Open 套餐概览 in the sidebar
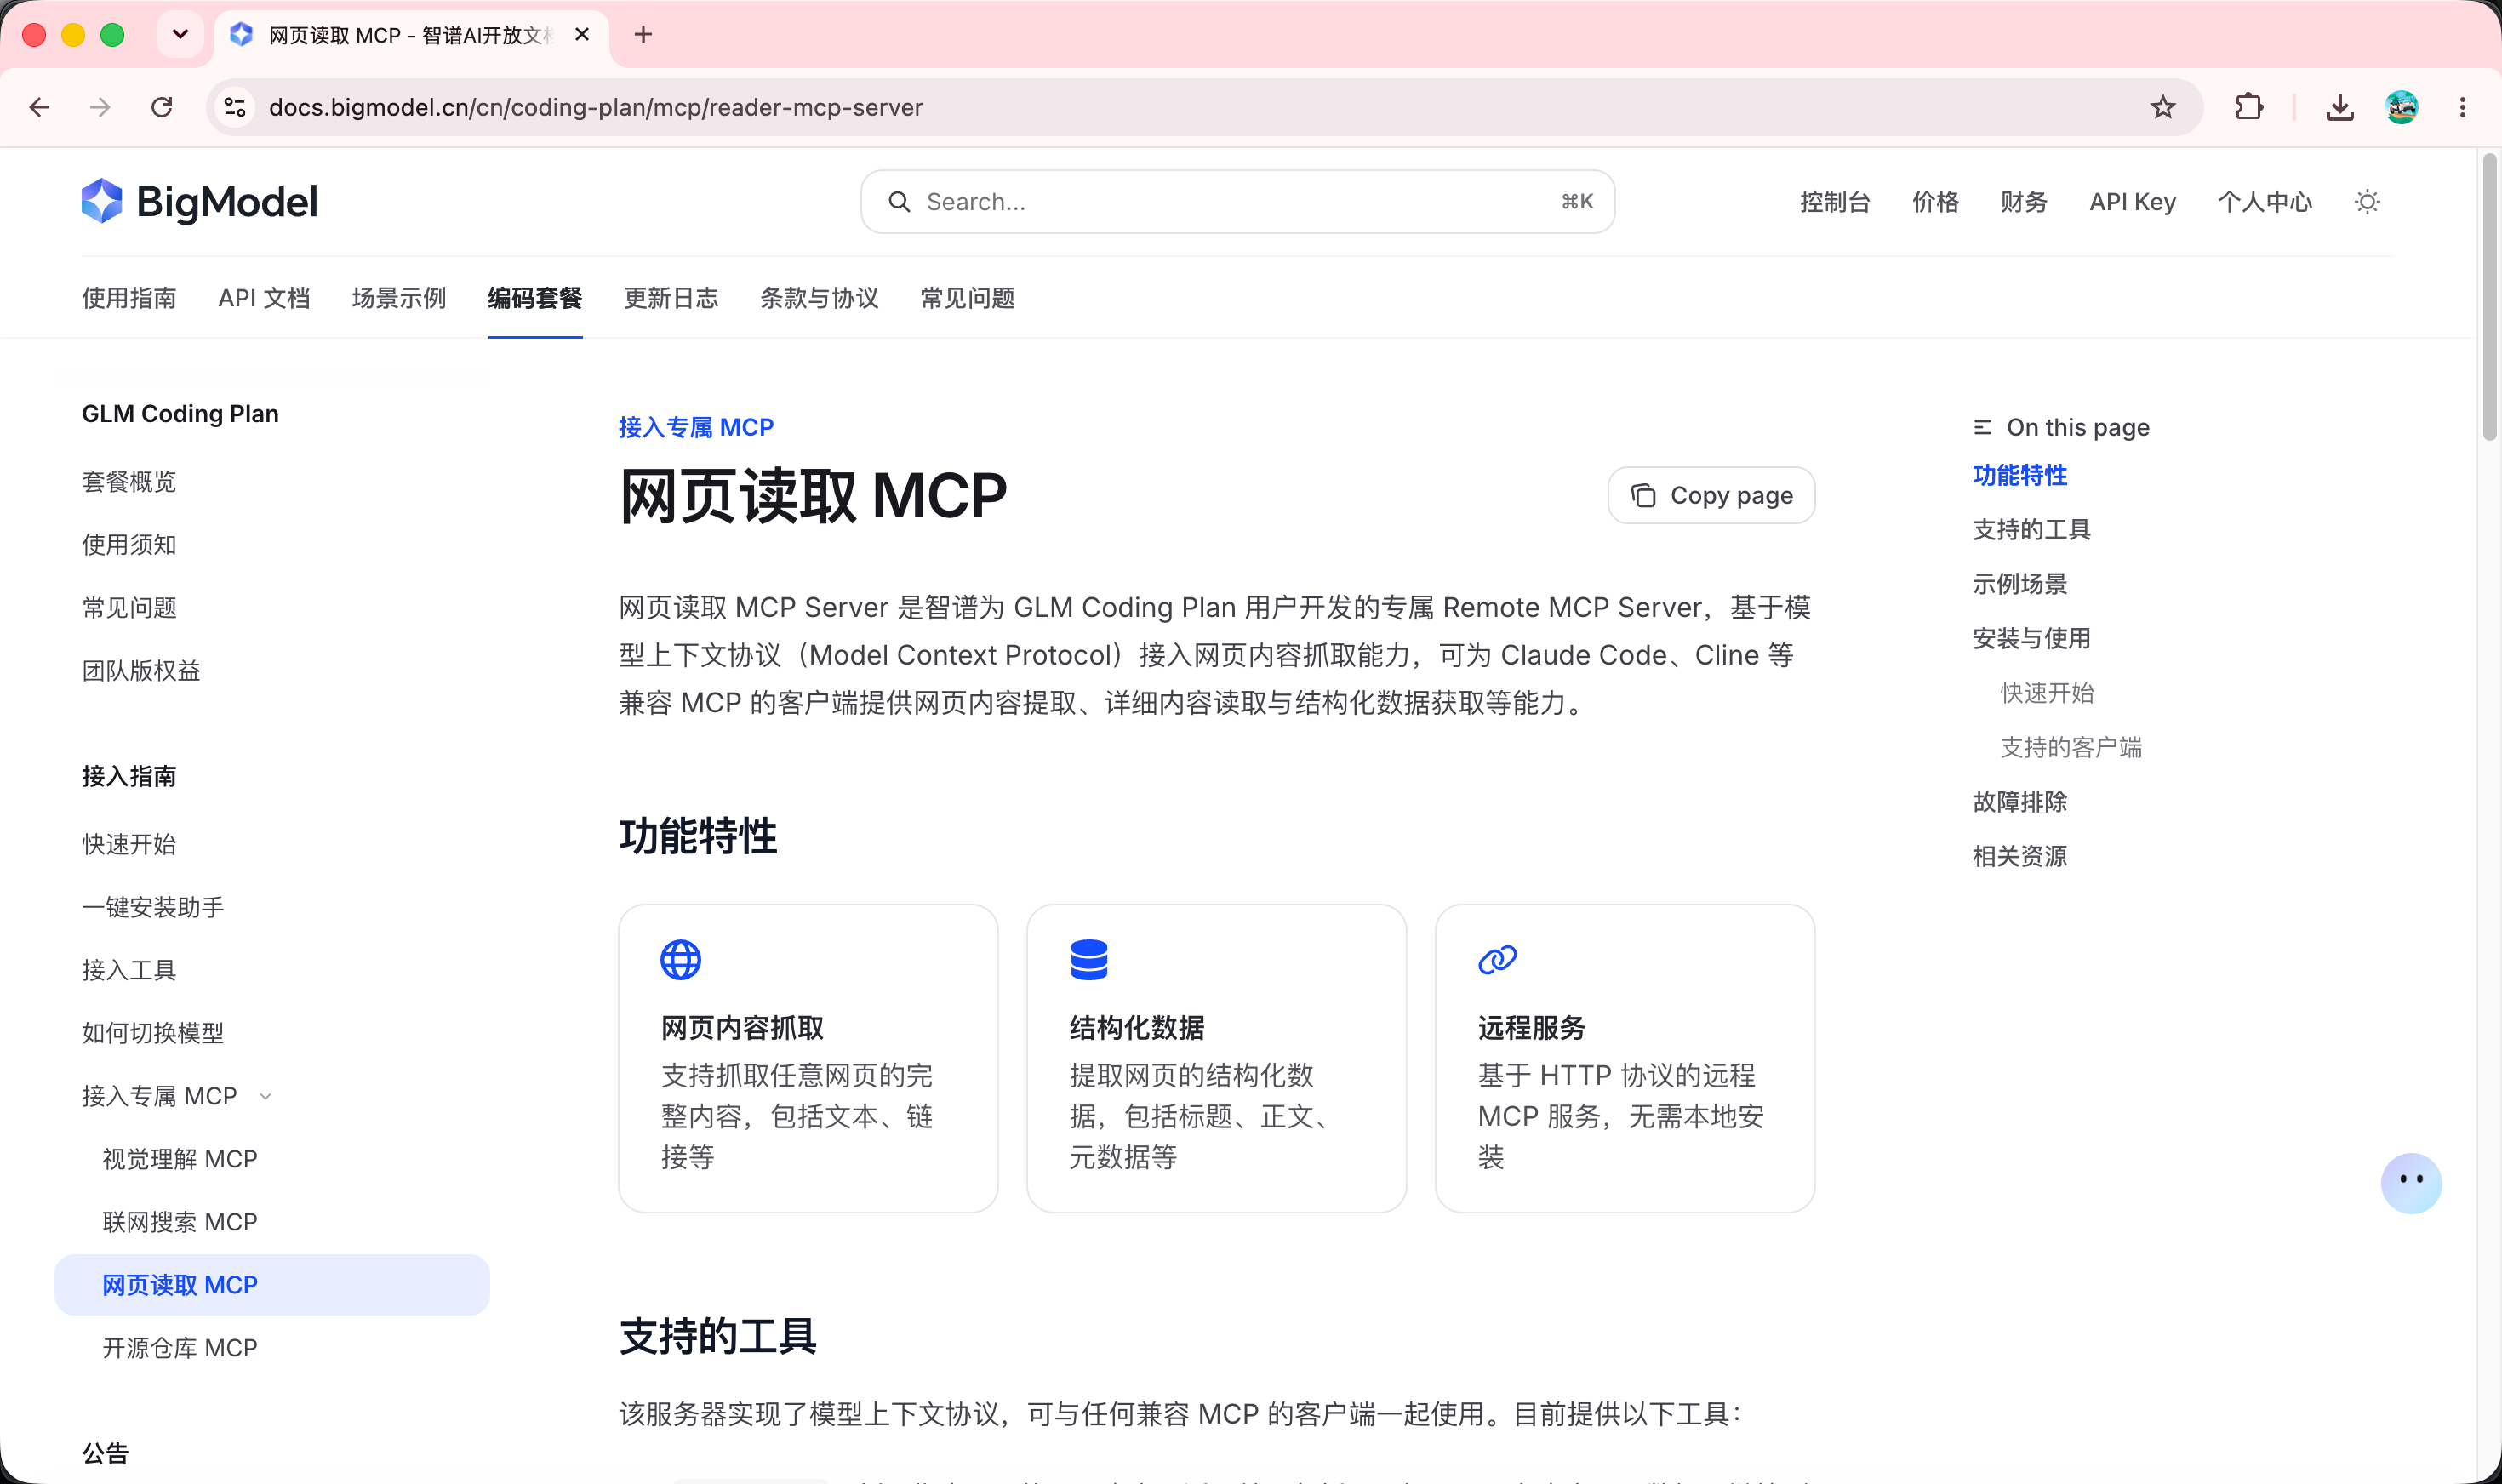The image size is (2502, 1484). pos(129,482)
